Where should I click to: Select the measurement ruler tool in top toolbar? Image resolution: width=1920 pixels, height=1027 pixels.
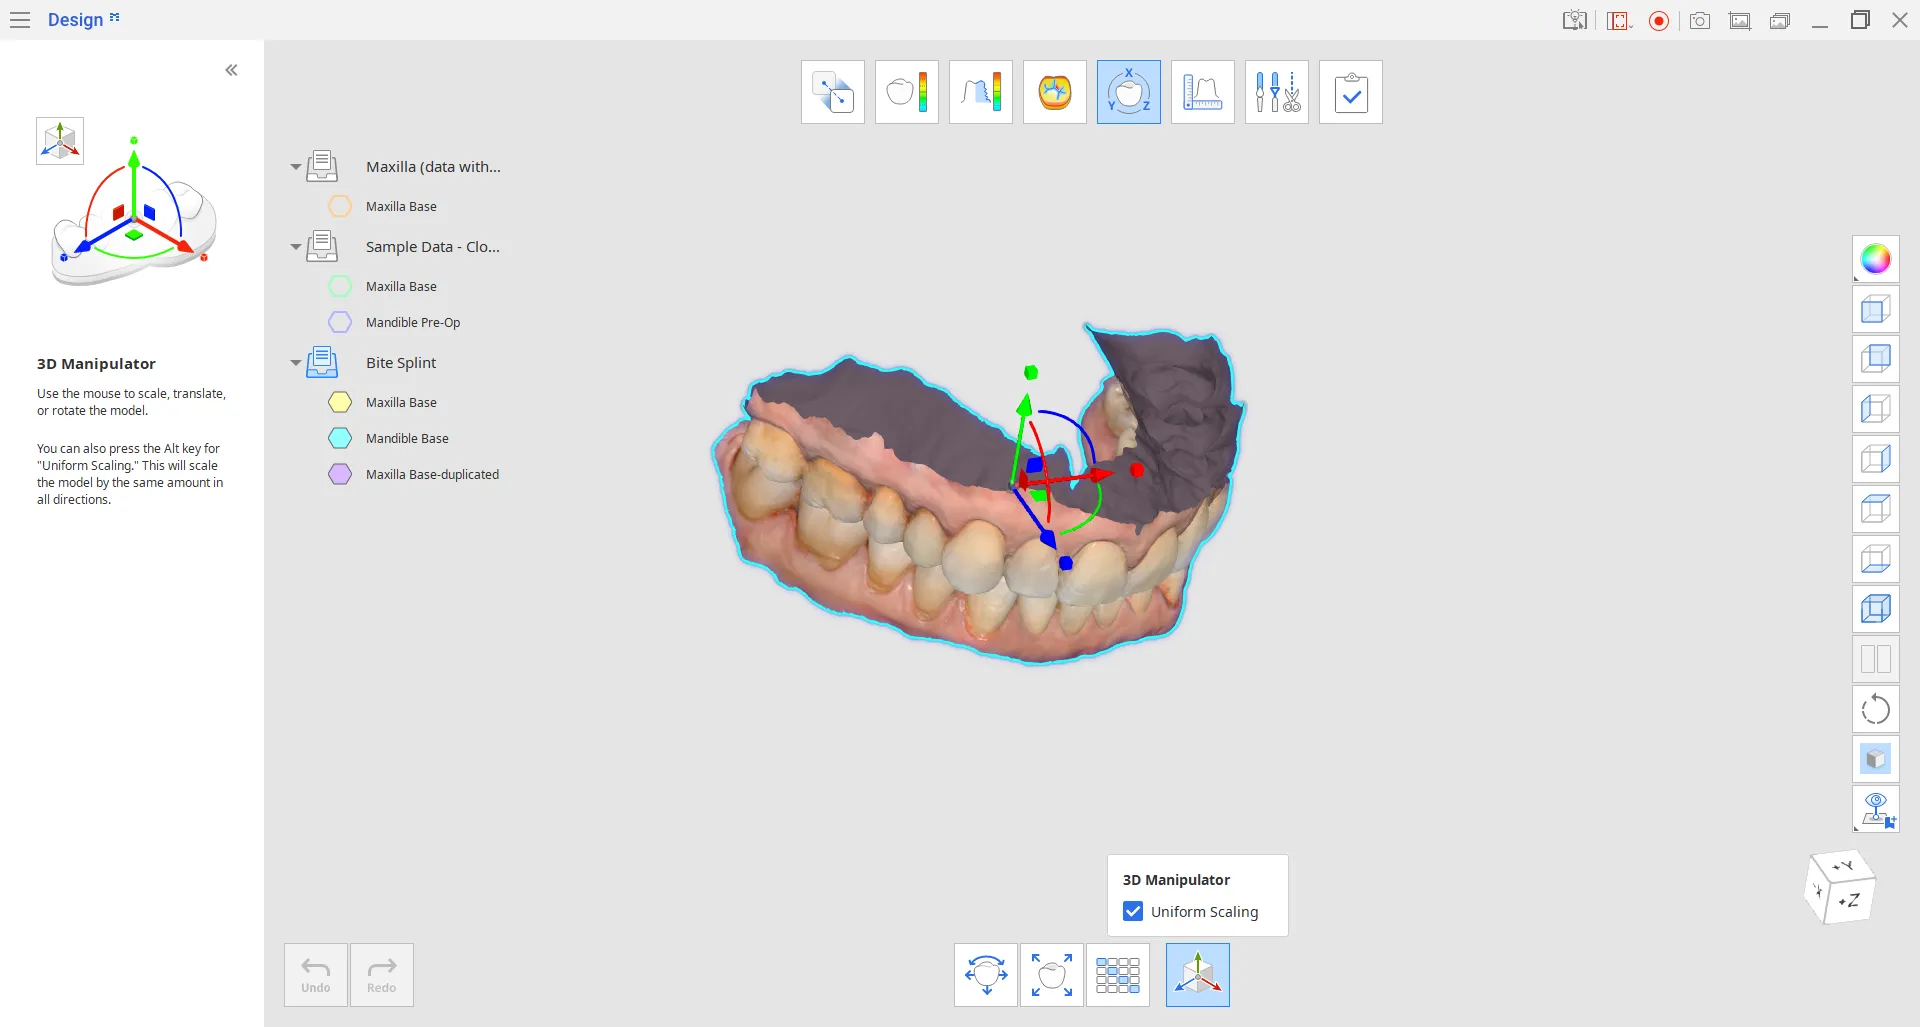[x=1202, y=92]
